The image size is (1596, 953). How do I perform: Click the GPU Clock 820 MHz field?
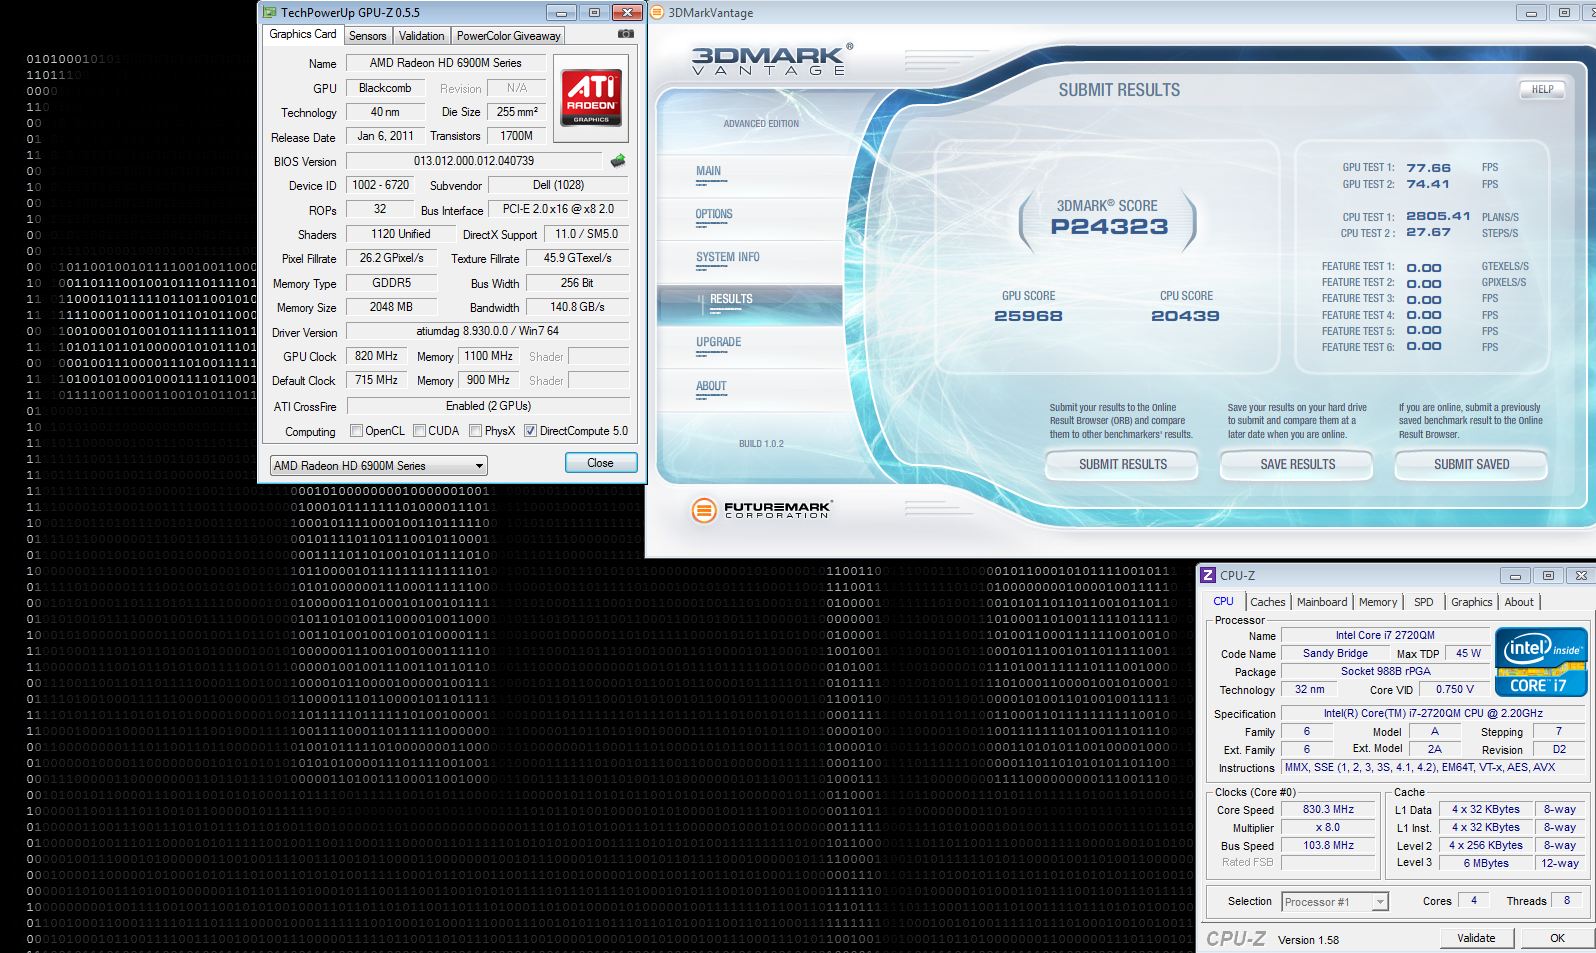[376, 356]
